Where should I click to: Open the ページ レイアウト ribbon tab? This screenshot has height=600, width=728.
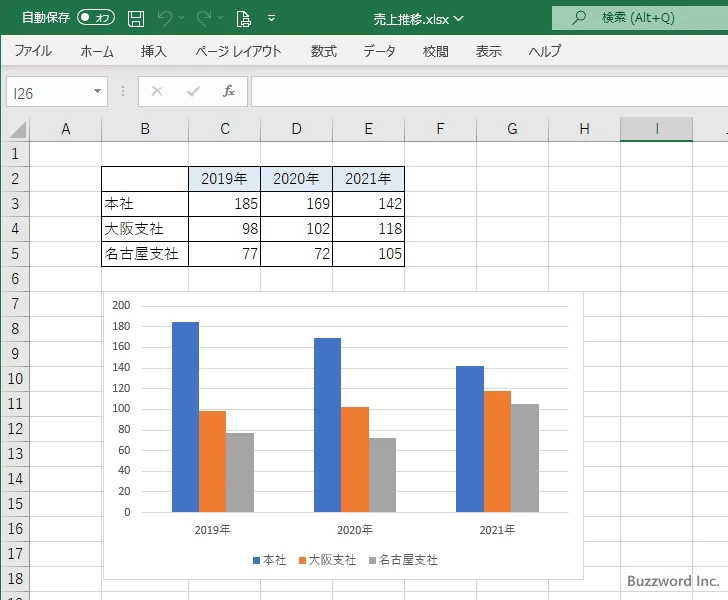(x=238, y=51)
